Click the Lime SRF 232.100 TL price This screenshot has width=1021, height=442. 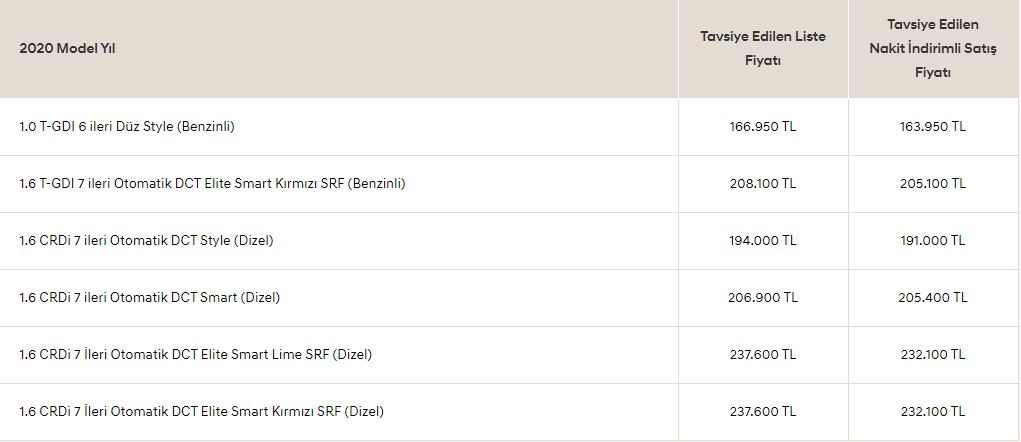point(932,355)
